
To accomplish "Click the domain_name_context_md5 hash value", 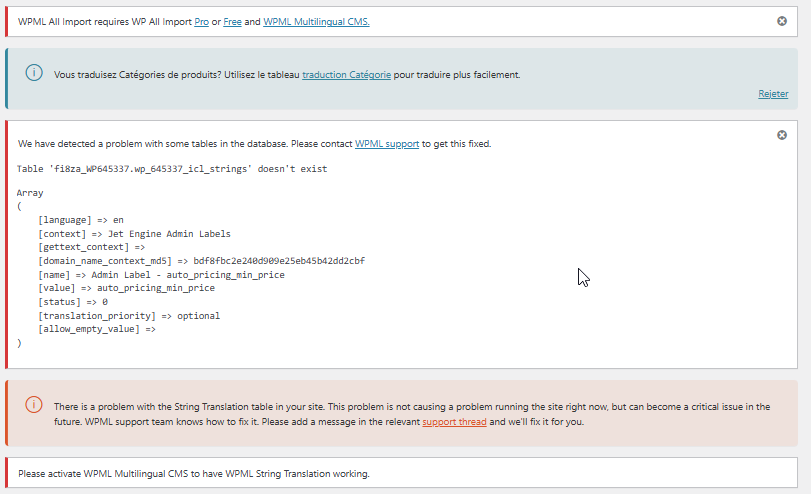I will (279, 261).
